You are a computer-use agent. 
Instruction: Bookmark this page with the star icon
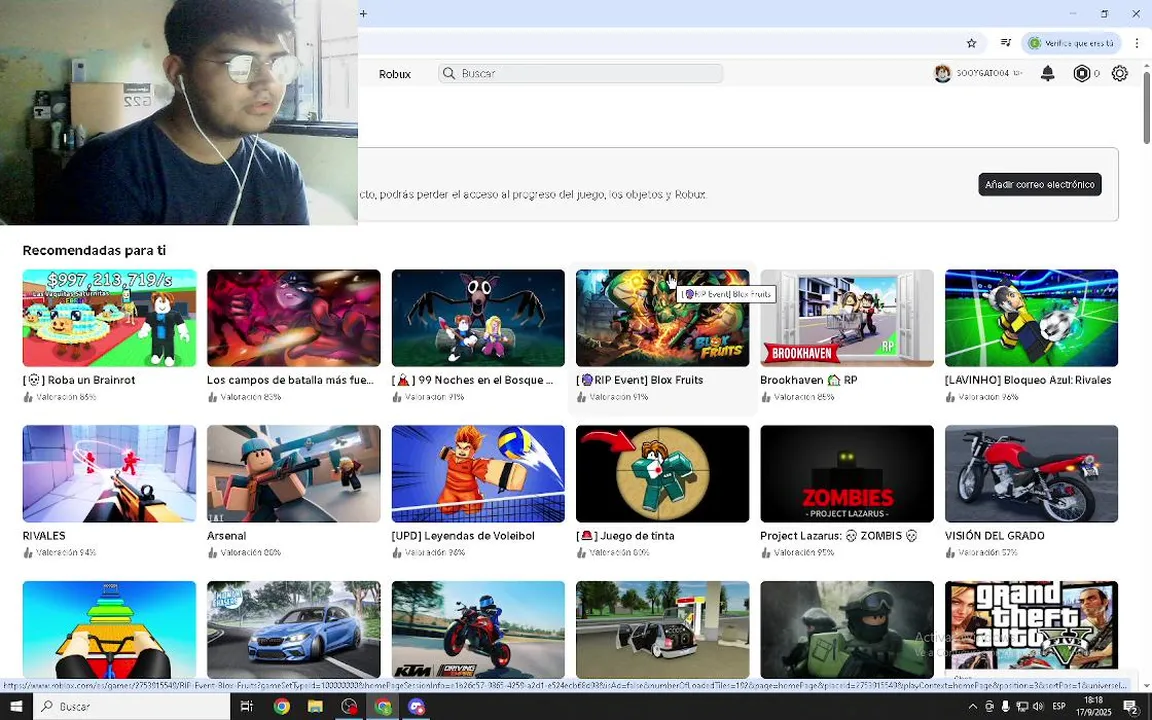pyautogui.click(x=971, y=43)
